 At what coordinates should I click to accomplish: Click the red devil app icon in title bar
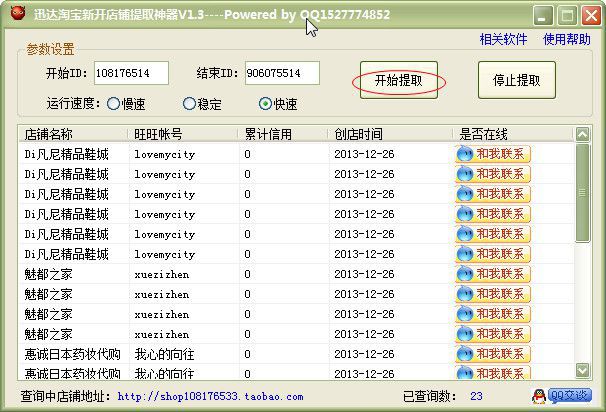pos(18,13)
